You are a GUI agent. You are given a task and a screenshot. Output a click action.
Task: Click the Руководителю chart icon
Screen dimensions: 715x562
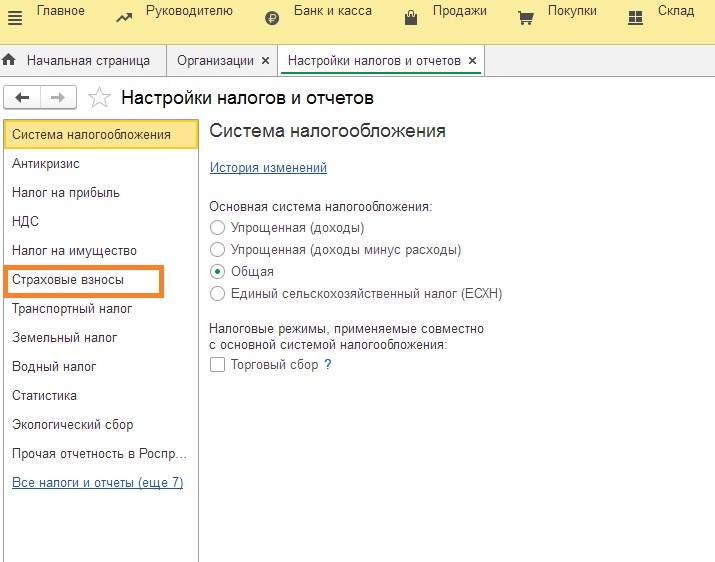coord(124,18)
